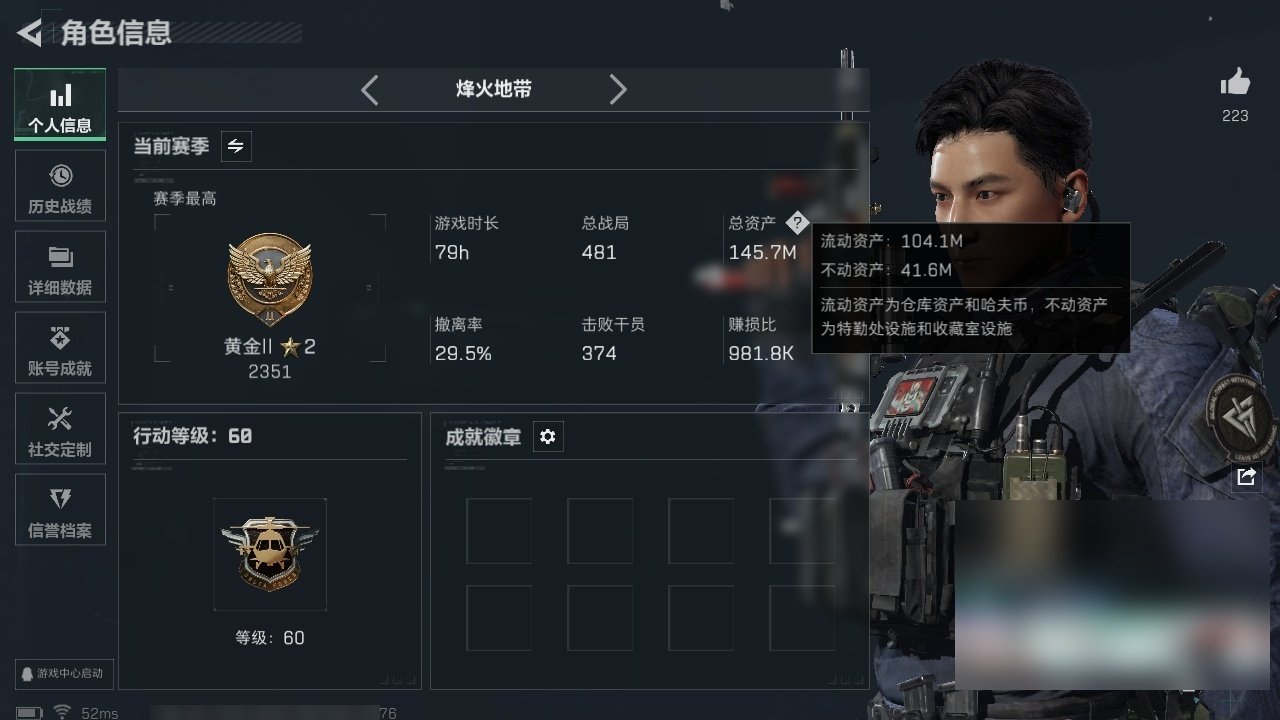Viewport: 1280px width, 720px height.
Task: Open the share icon beside the character
Action: coord(1246,477)
